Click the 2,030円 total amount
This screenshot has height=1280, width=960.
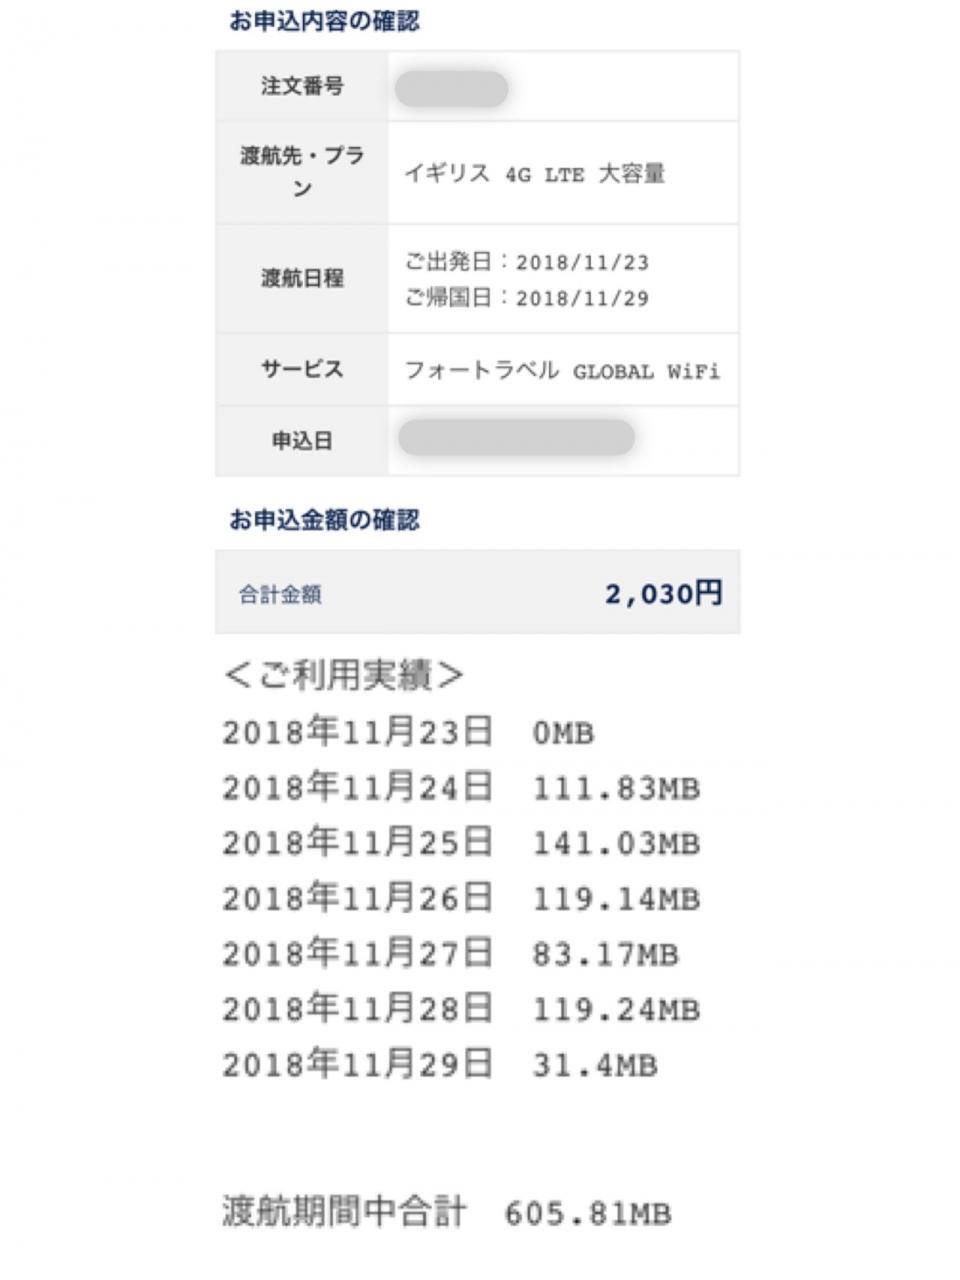click(x=663, y=594)
